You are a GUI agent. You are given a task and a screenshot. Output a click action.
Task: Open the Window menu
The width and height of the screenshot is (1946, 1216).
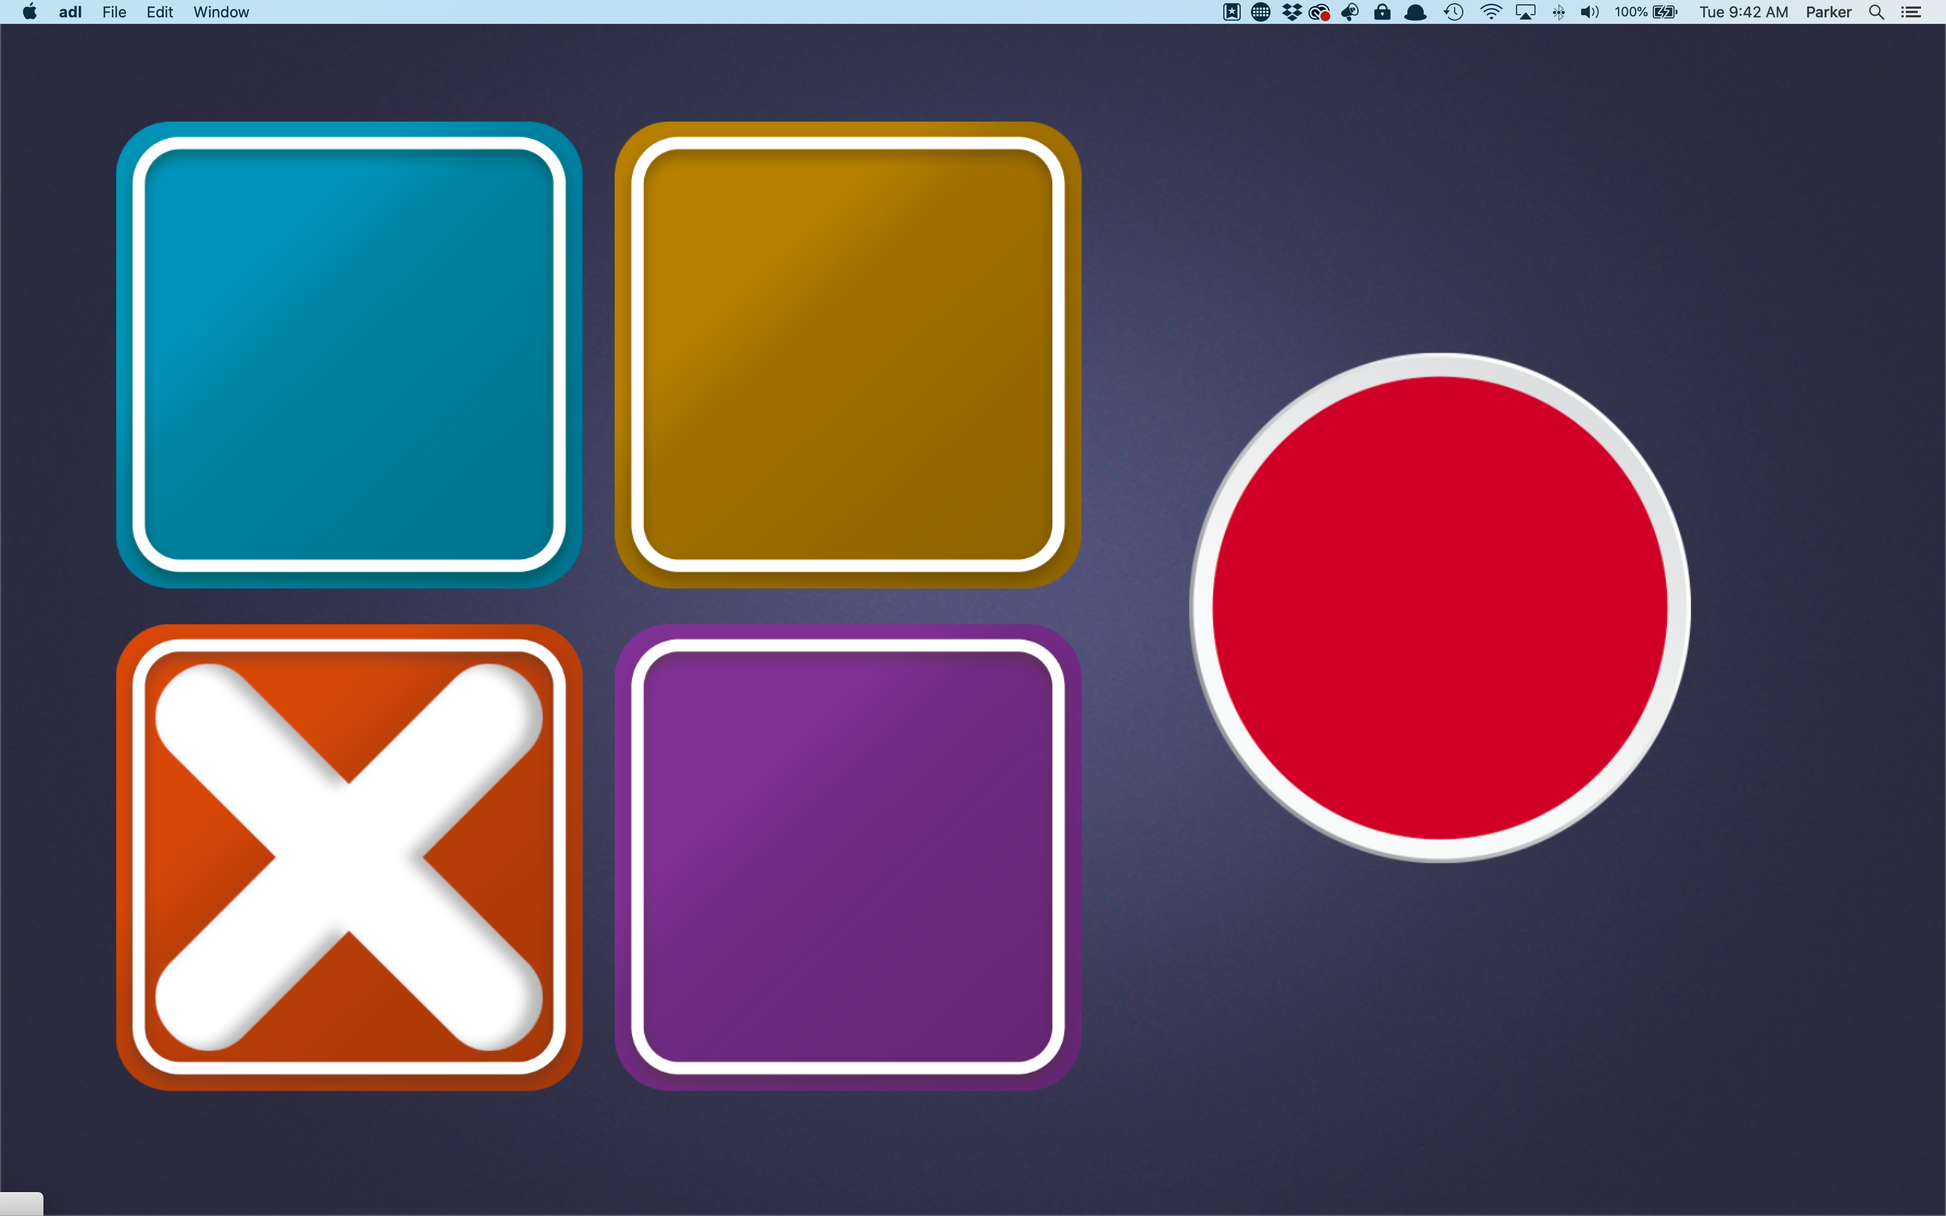coord(221,12)
